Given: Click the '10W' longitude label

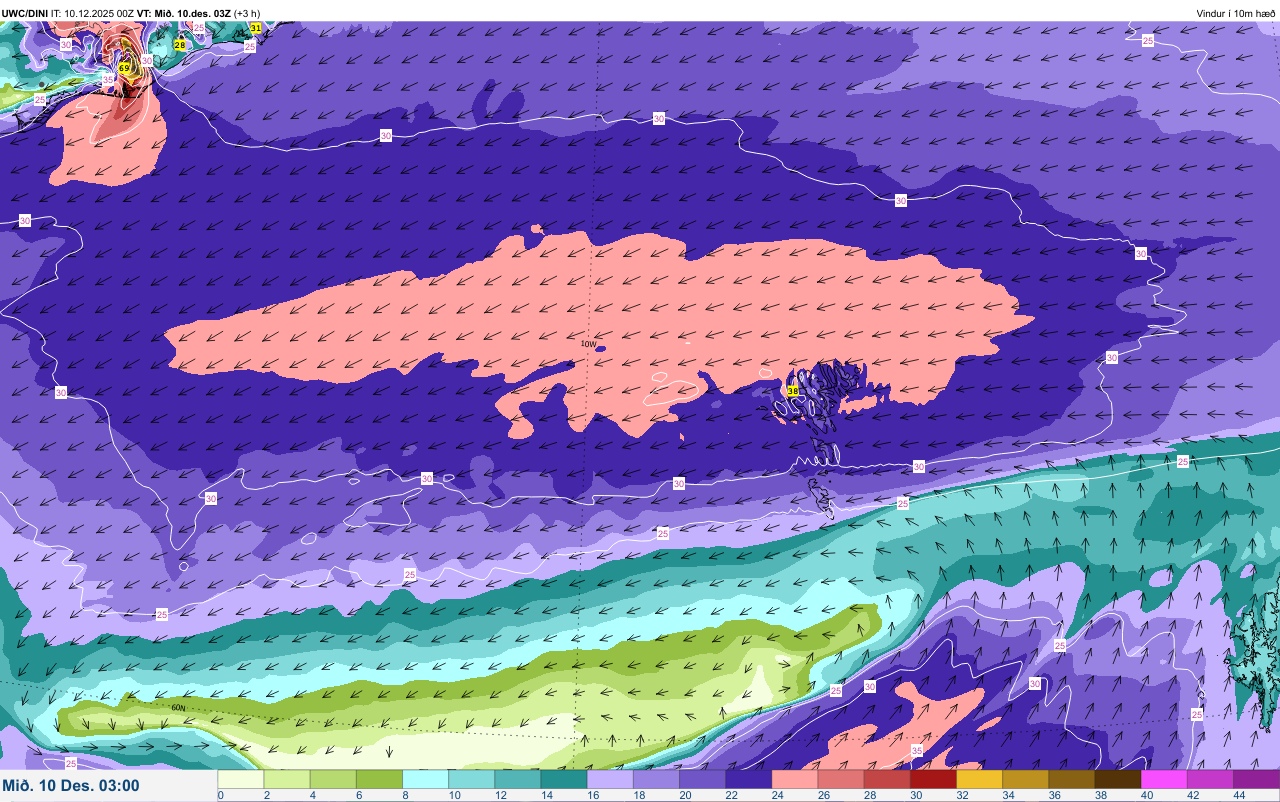Looking at the screenshot, I should [x=589, y=343].
